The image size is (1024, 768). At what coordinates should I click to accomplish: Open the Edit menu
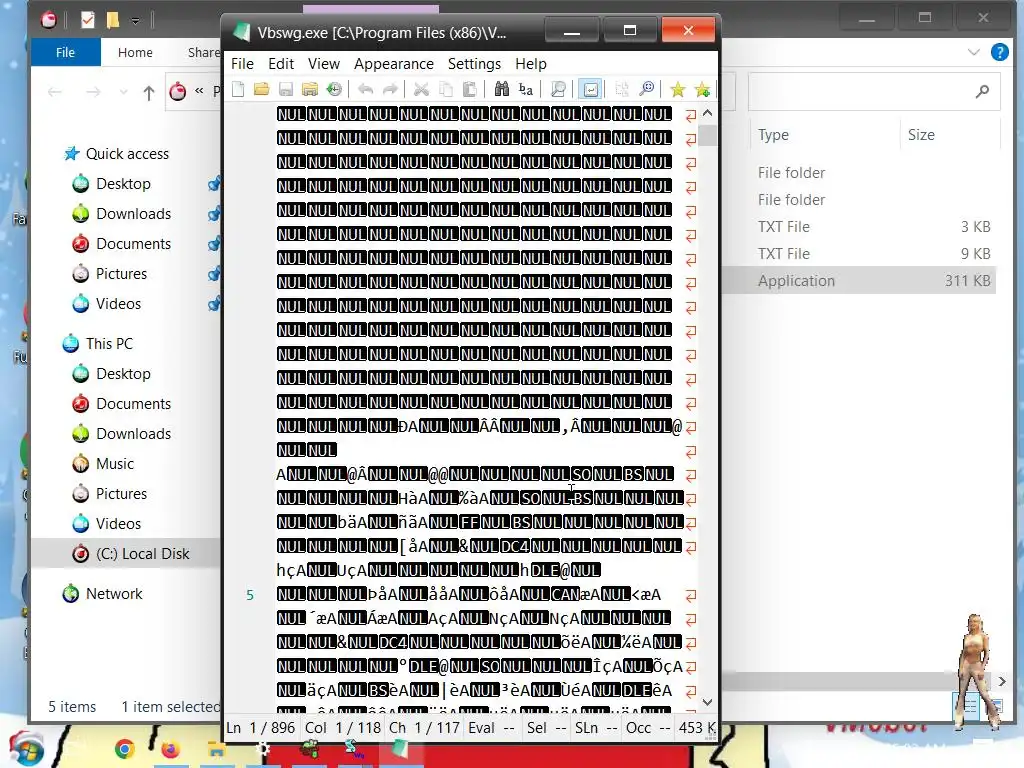click(x=281, y=64)
